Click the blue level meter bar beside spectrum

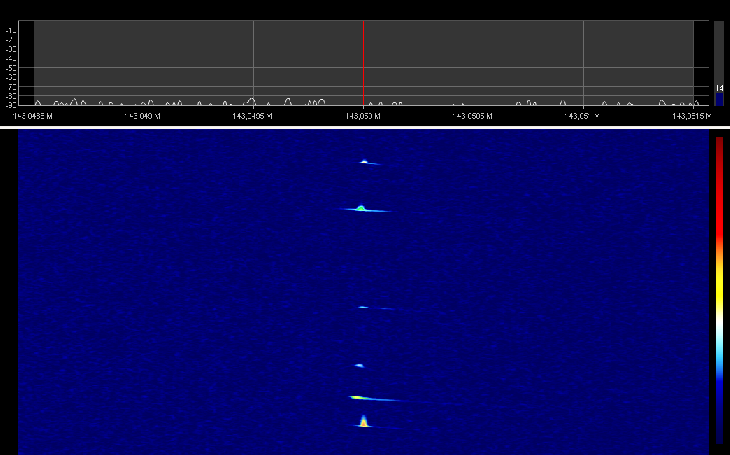719,99
